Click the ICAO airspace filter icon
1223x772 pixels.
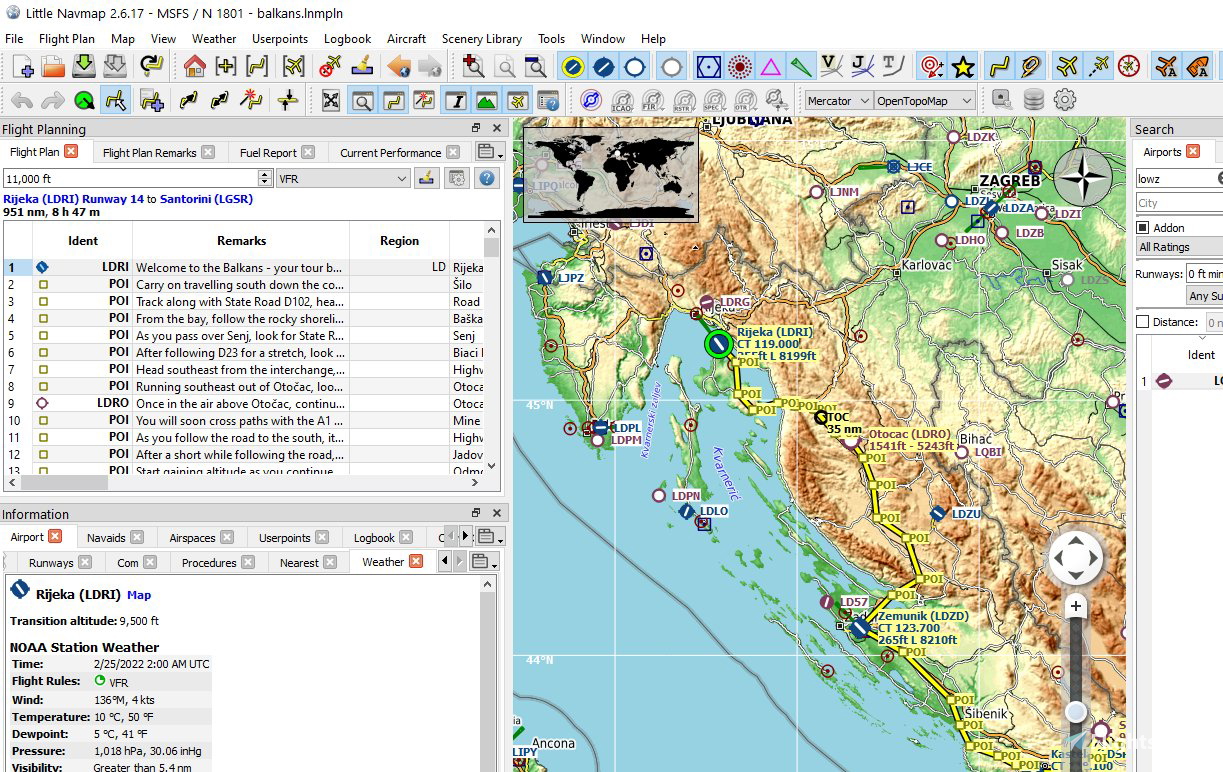pyautogui.click(x=622, y=101)
